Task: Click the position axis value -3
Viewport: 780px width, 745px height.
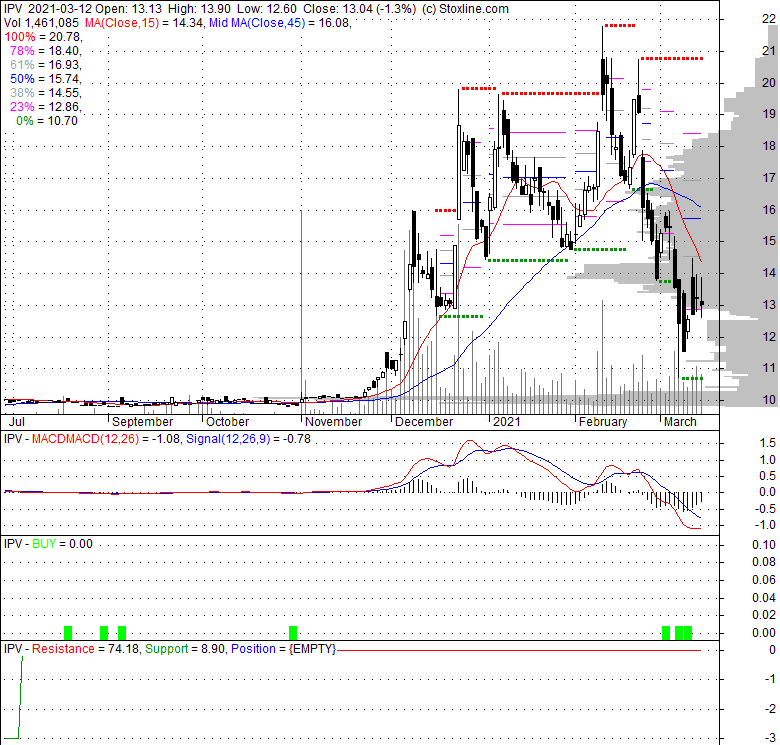Action: (x=770, y=738)
